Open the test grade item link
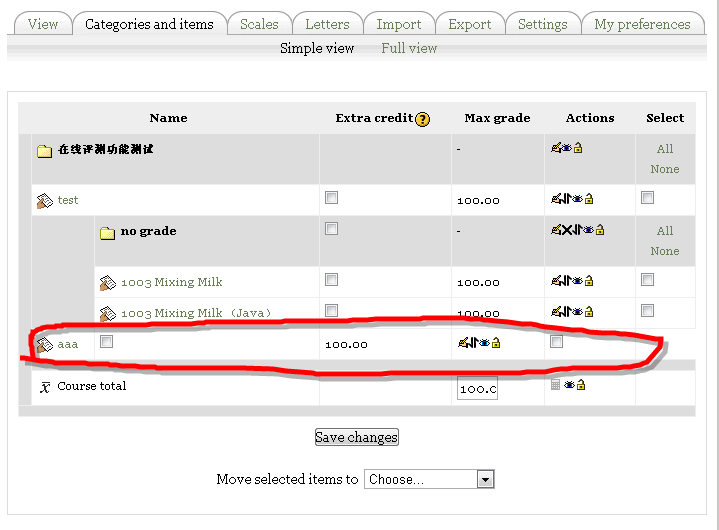Image resolution: width=719 pixels, height=530 pixels. click(68, 200)
